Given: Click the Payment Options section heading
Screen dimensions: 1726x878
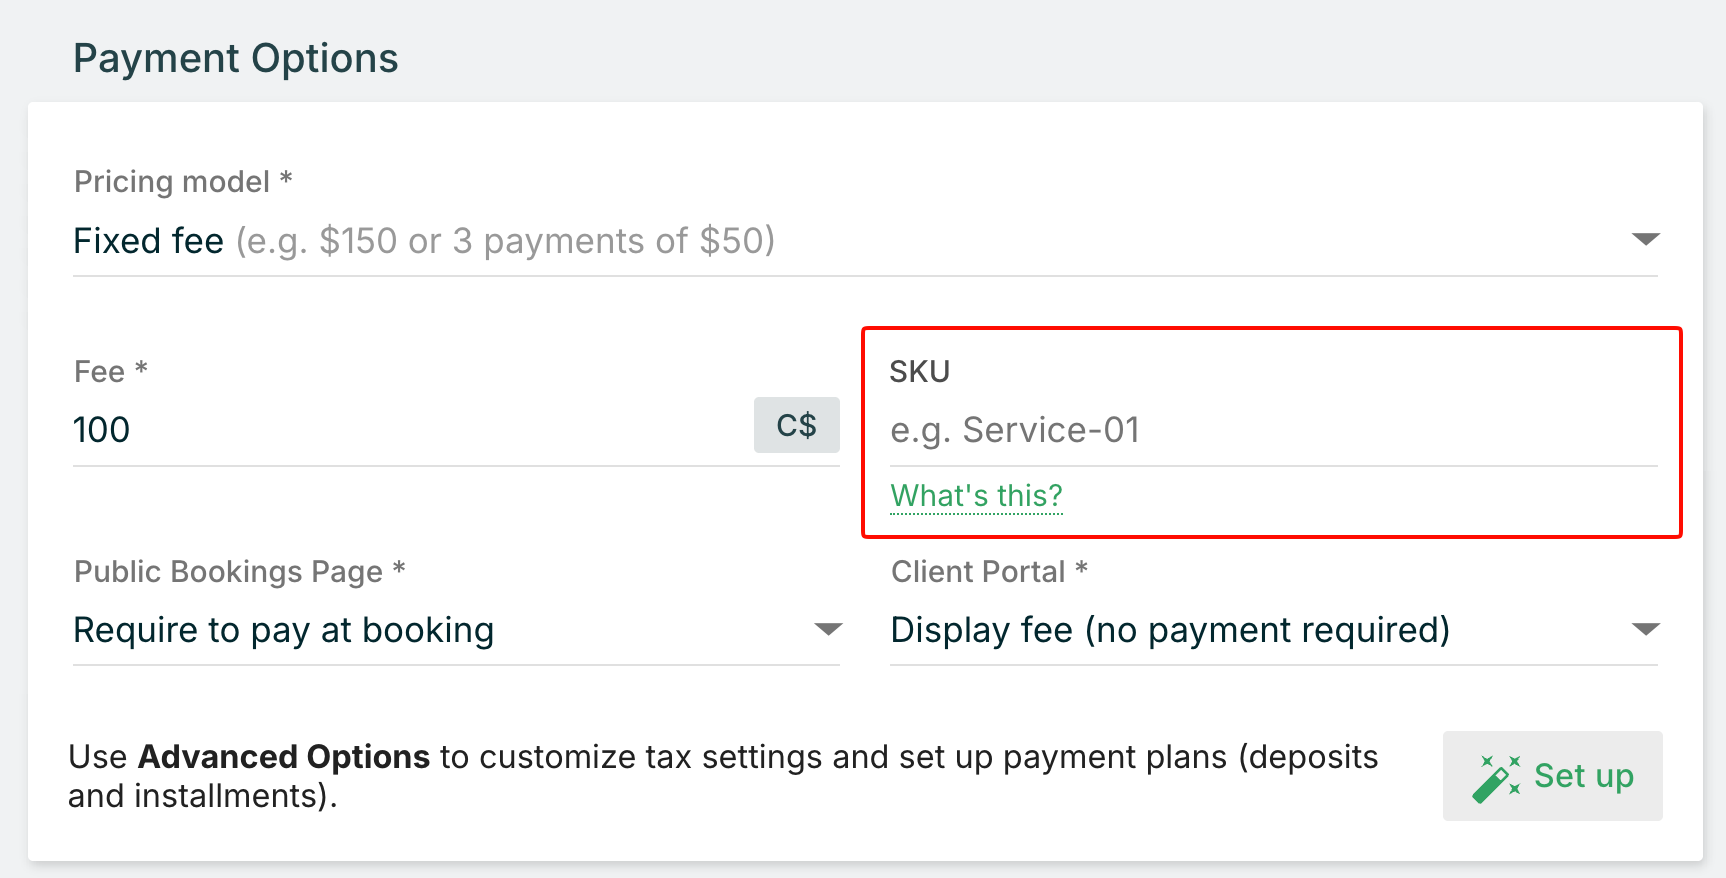Looking at the screenshot, I should (x=236, y=58).
